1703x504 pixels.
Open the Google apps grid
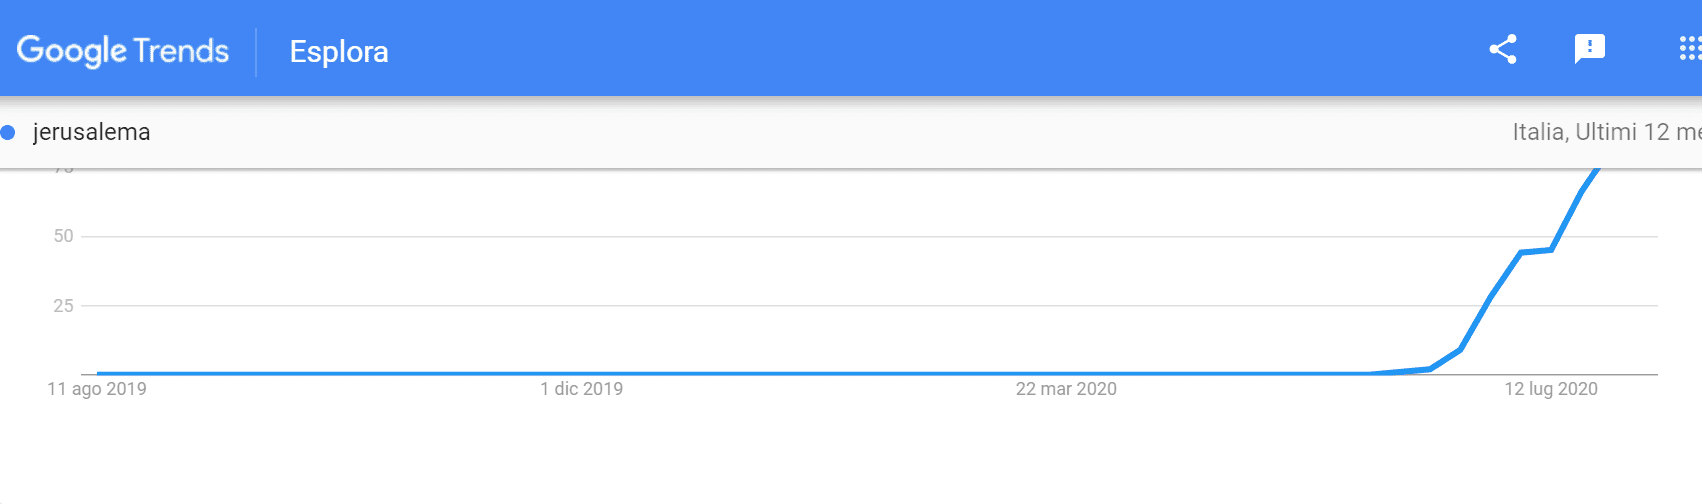(x=1689, y=49)
